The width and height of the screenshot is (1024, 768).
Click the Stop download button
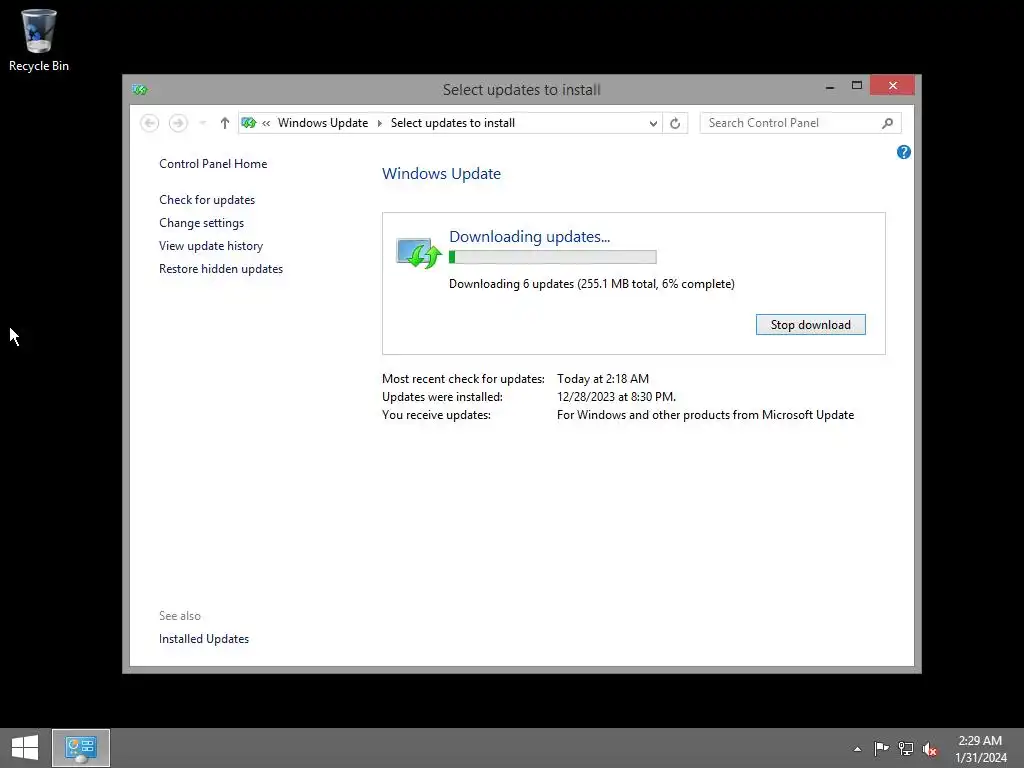tap(810, 325)
